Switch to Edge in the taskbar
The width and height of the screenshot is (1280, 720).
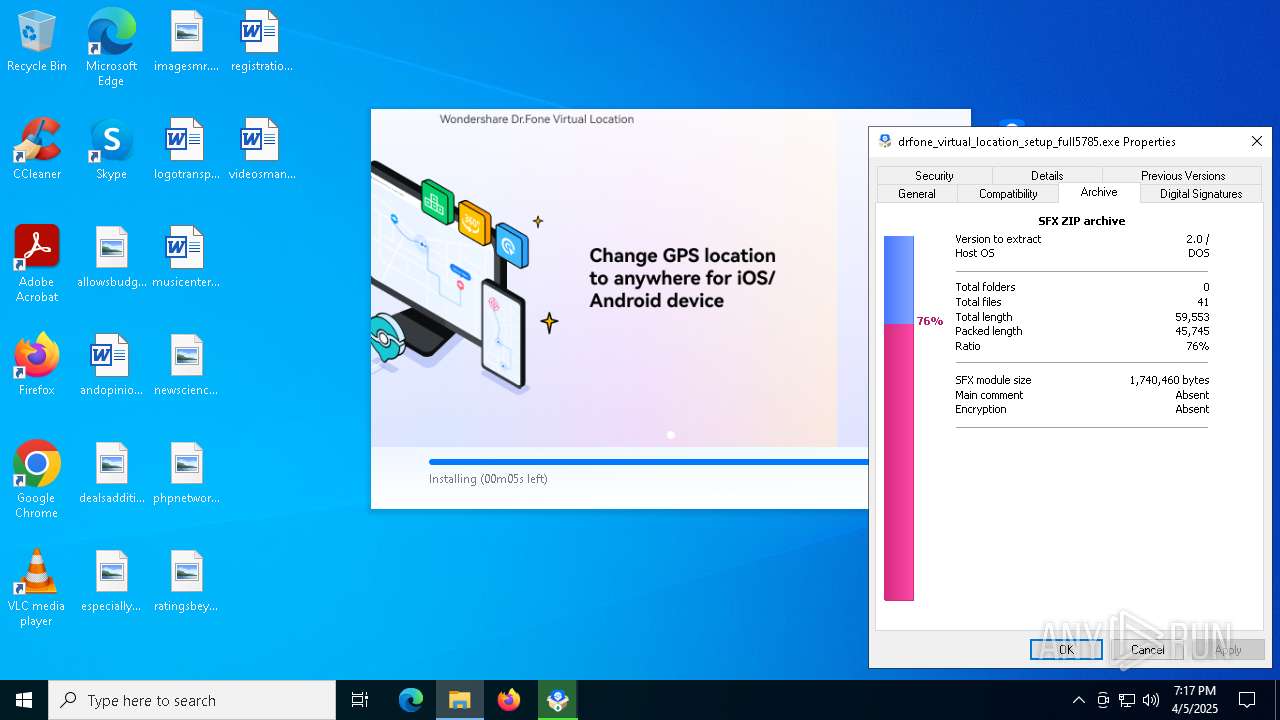click(x=411, y=700)
